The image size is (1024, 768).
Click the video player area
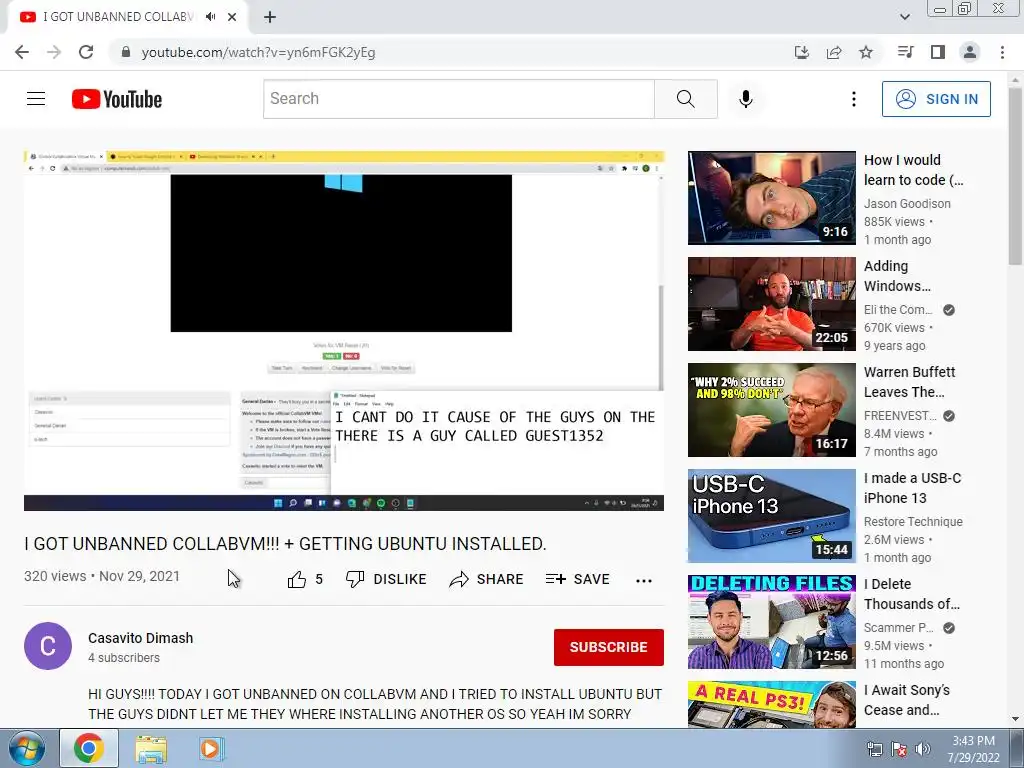(344, 331)
